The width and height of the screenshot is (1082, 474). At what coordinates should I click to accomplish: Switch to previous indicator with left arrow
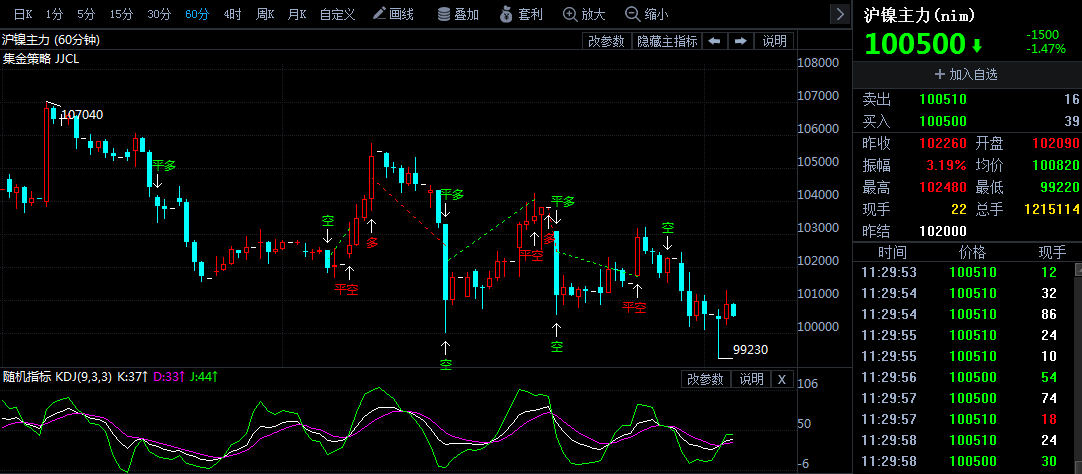coord(715,41)
